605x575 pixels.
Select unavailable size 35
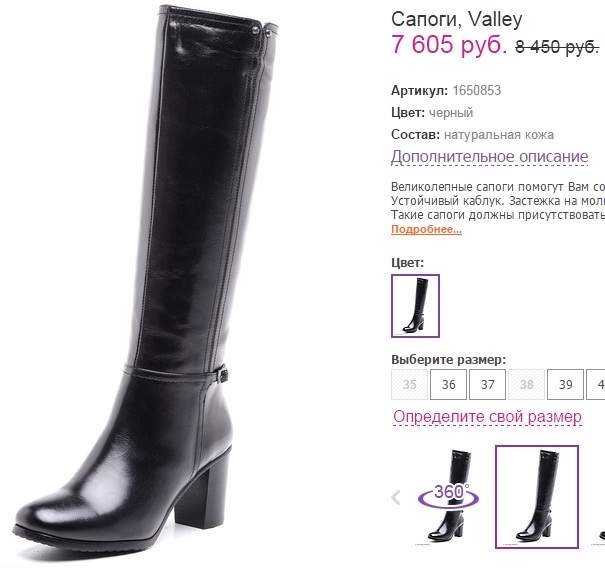coord(409,384)
